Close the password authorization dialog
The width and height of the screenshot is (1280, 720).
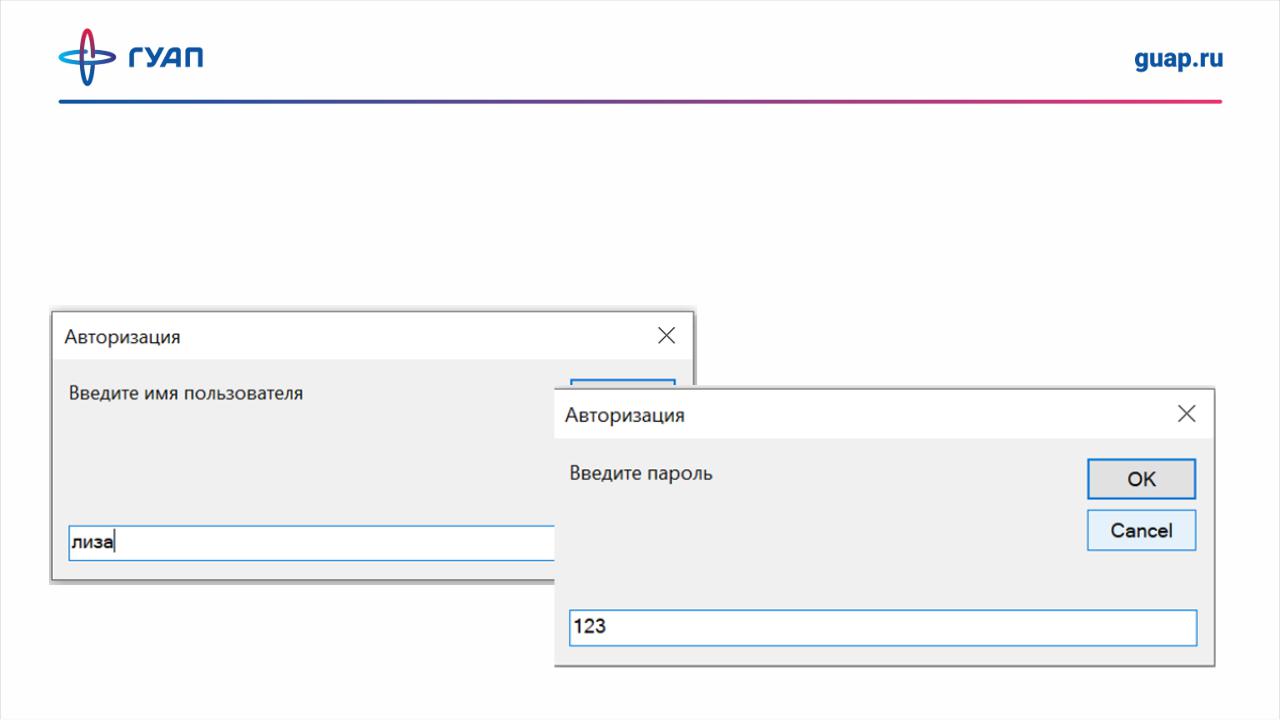pos(1186,414)
